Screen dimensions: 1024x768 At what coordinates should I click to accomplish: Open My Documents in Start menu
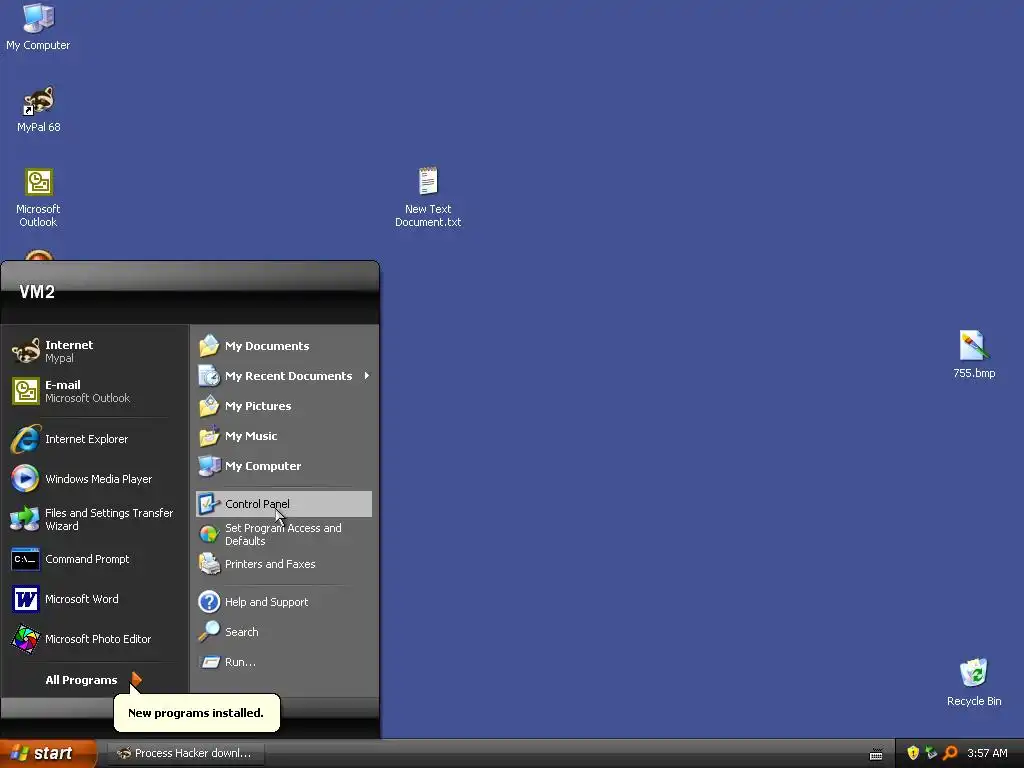tap(283, 345)
